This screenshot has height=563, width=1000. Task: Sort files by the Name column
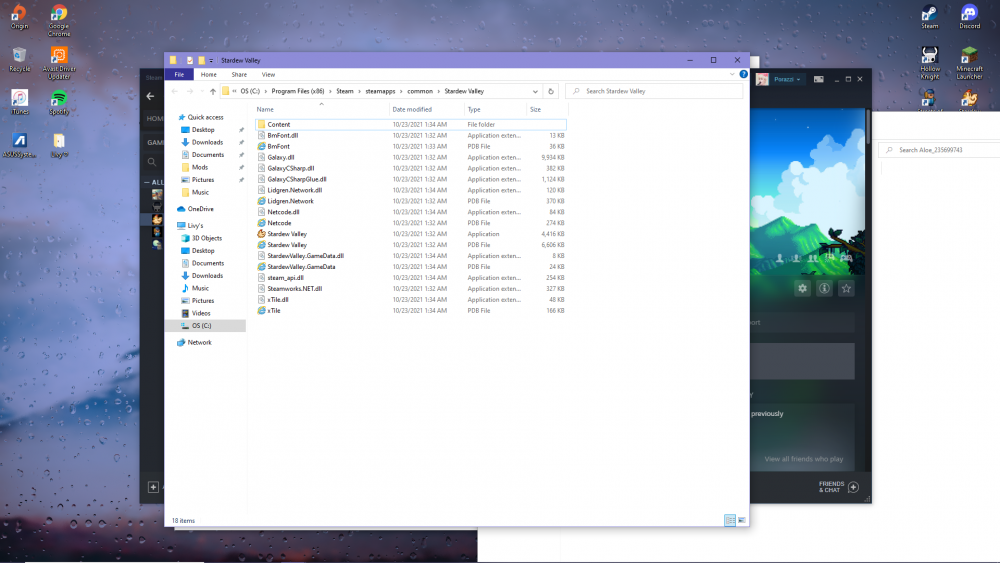(321, 109)
